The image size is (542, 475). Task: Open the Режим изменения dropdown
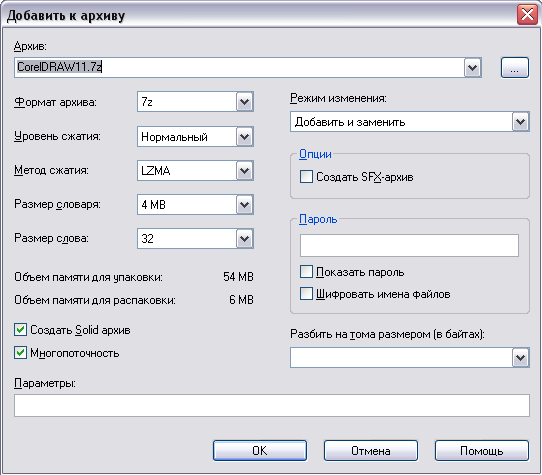[521, 122]
